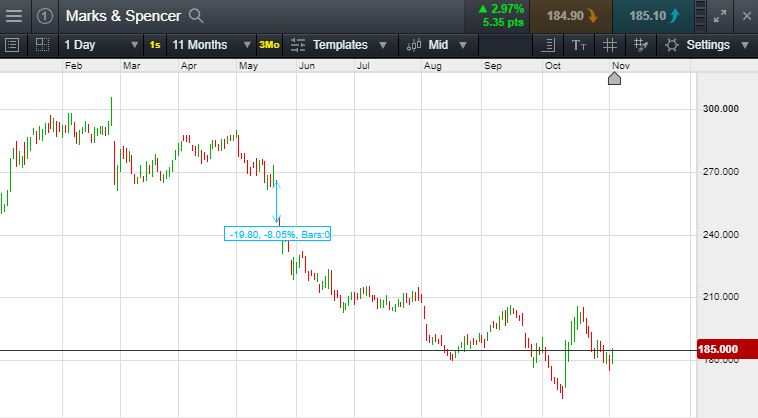Expand the chart to full screen
This screenshot has width=758, height=418.
[x=720, y=16]
